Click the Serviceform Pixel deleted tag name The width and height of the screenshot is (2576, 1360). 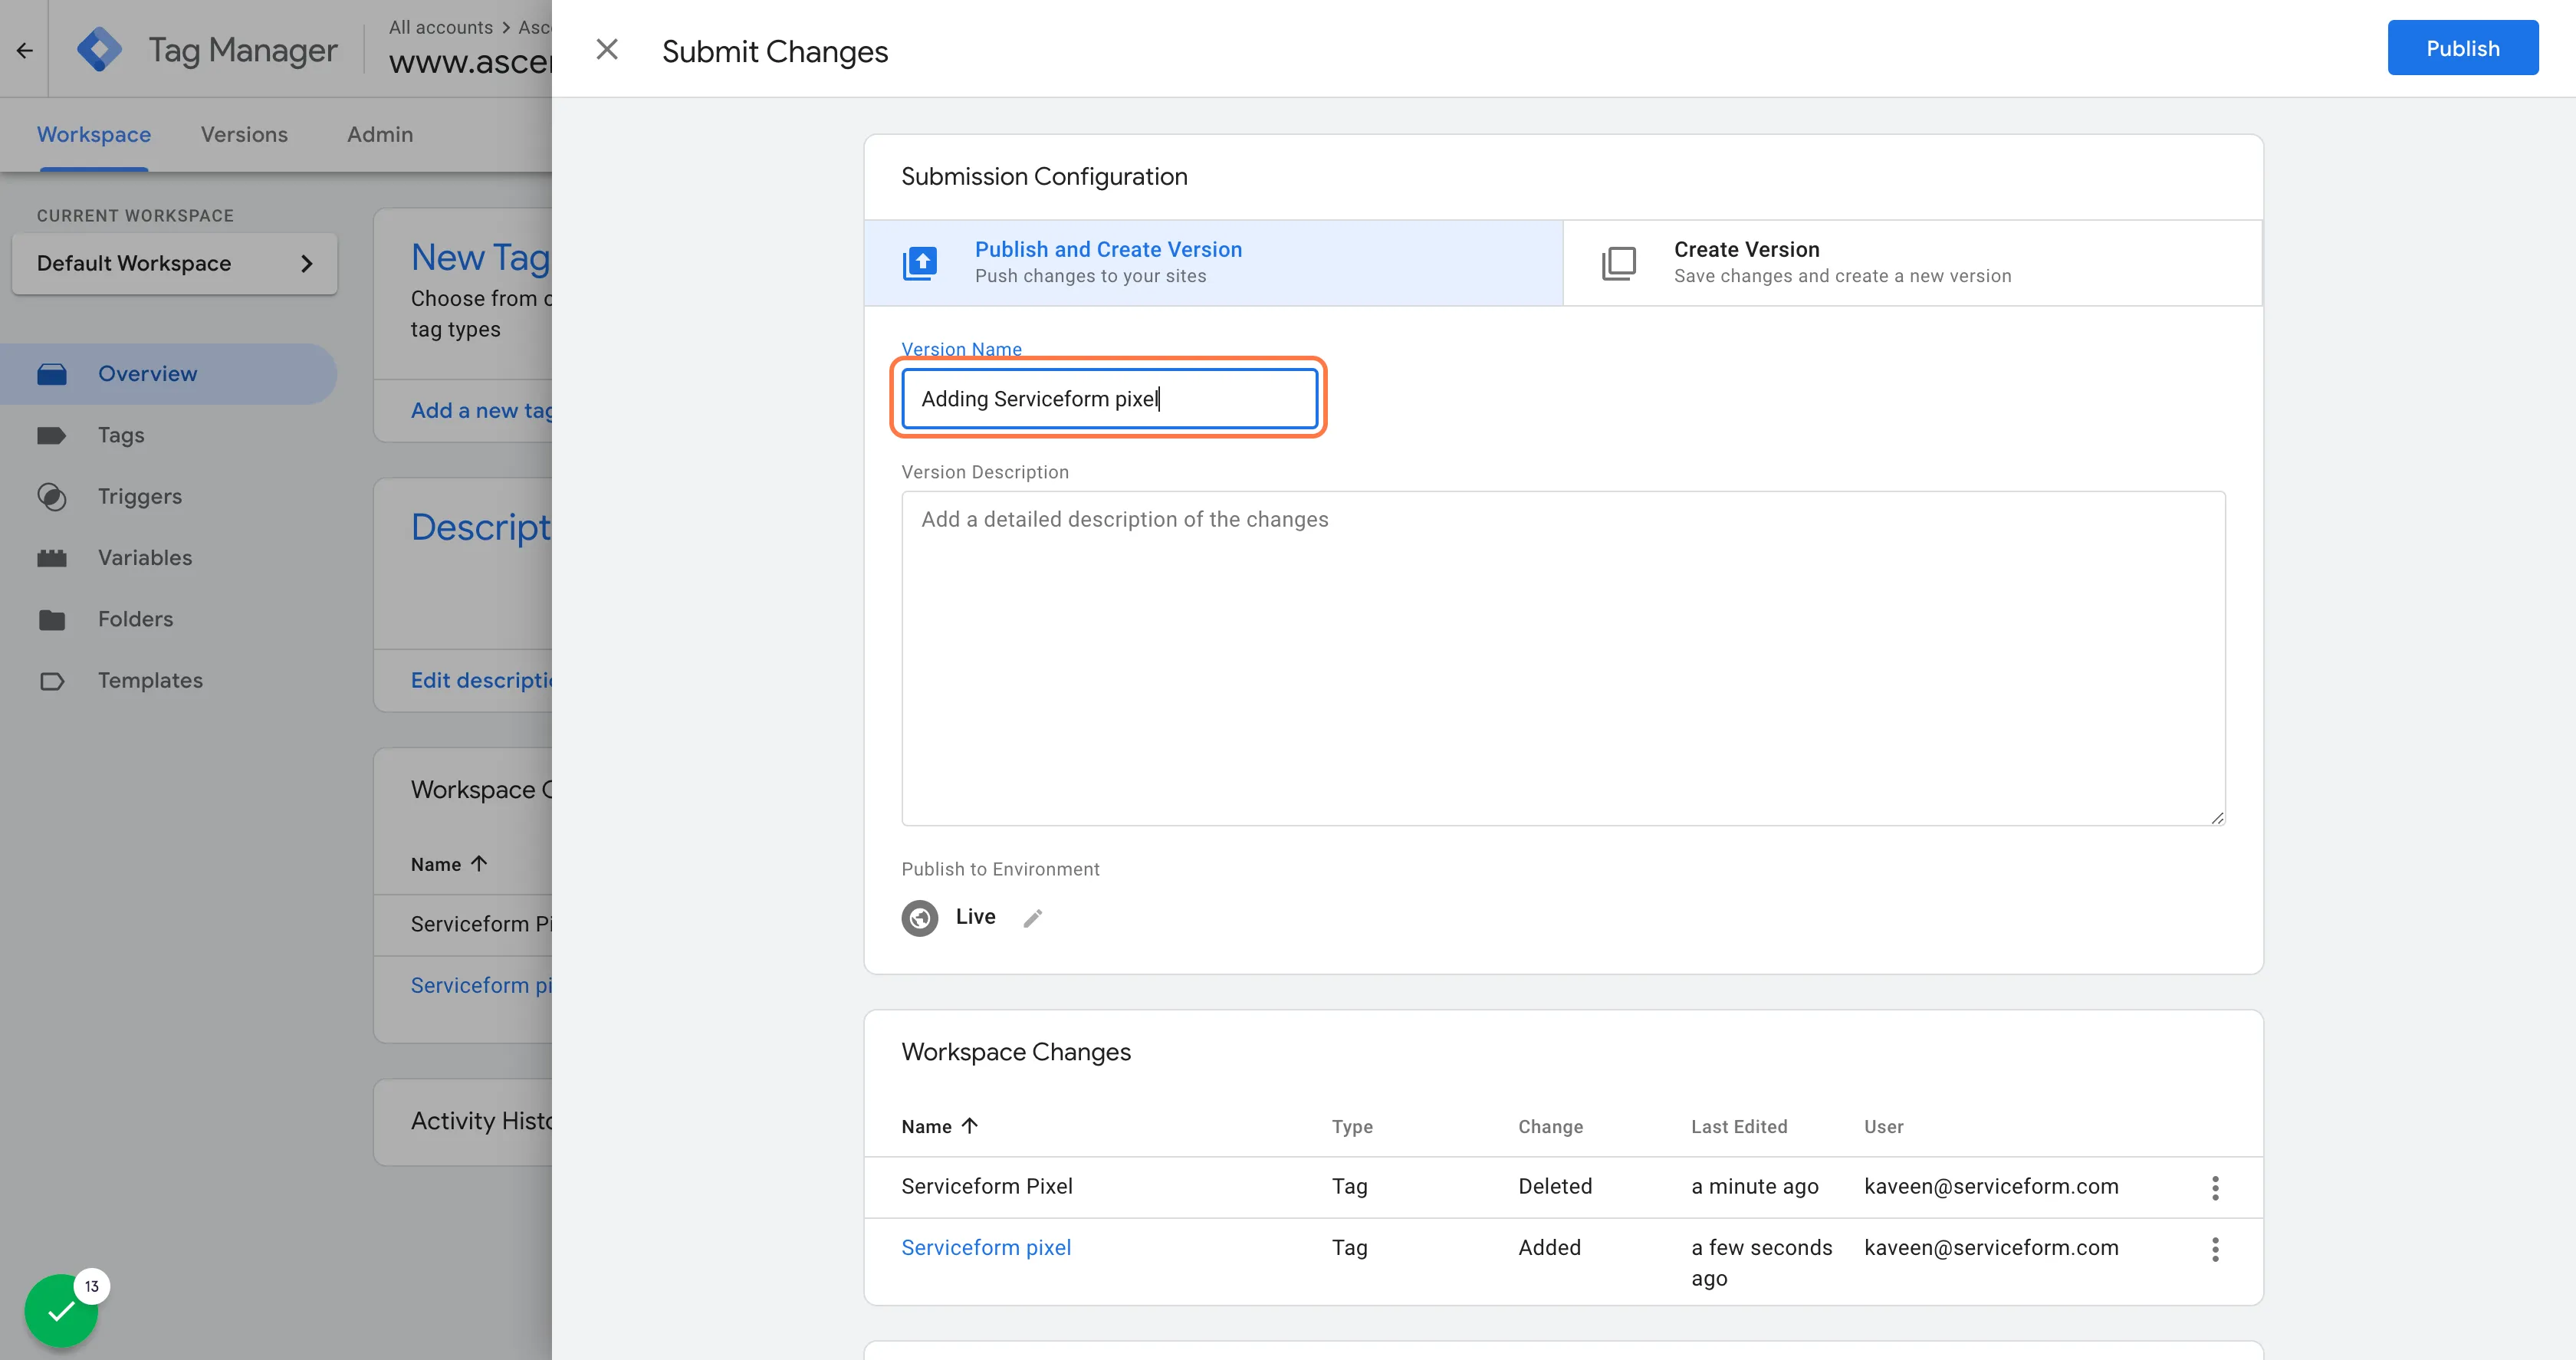pos(986,1186)
